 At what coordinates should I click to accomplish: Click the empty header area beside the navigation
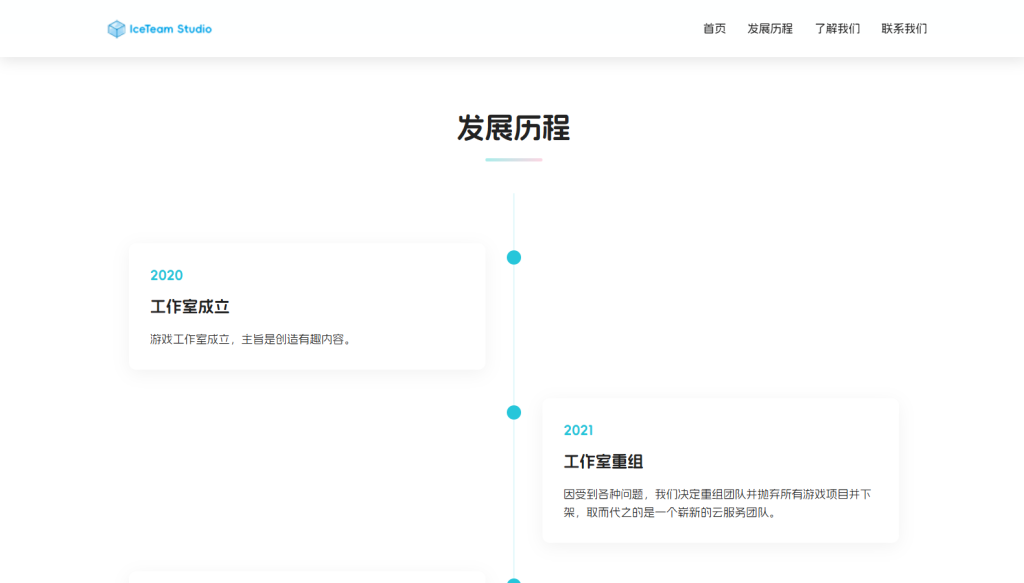[x=450, y=29]
